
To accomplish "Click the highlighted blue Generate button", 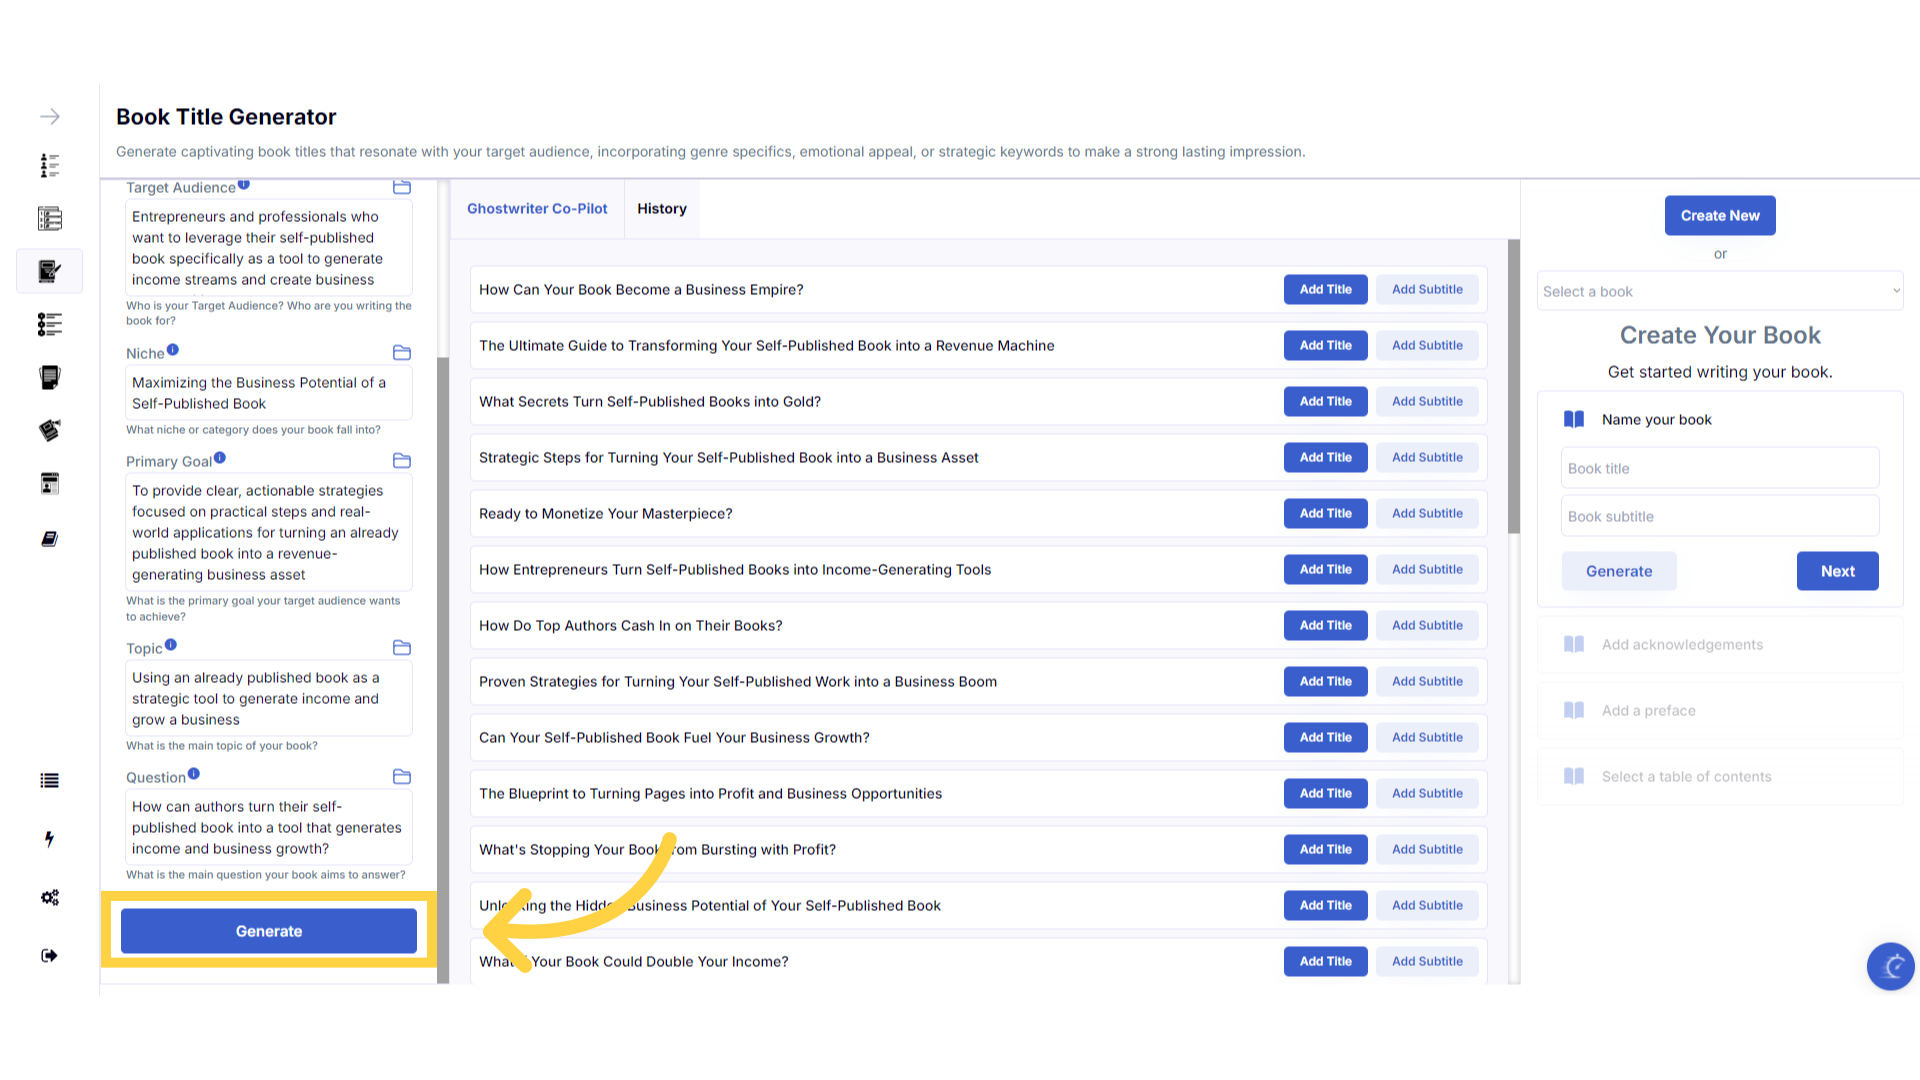I will [269, 931].
